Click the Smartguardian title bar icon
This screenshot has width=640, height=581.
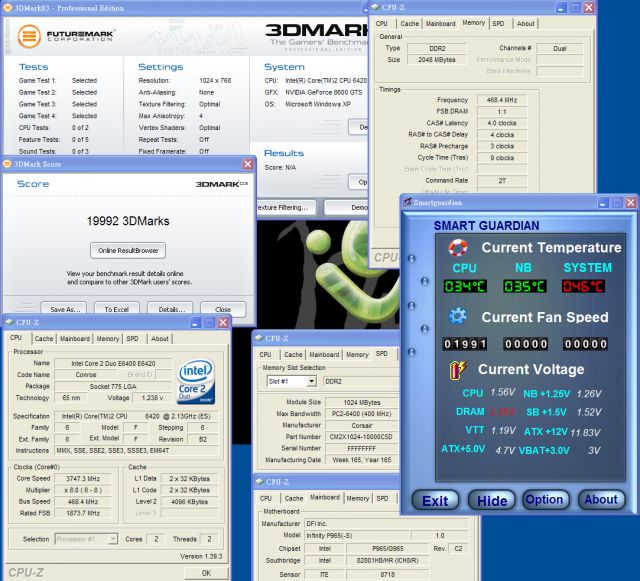(407, 202)
